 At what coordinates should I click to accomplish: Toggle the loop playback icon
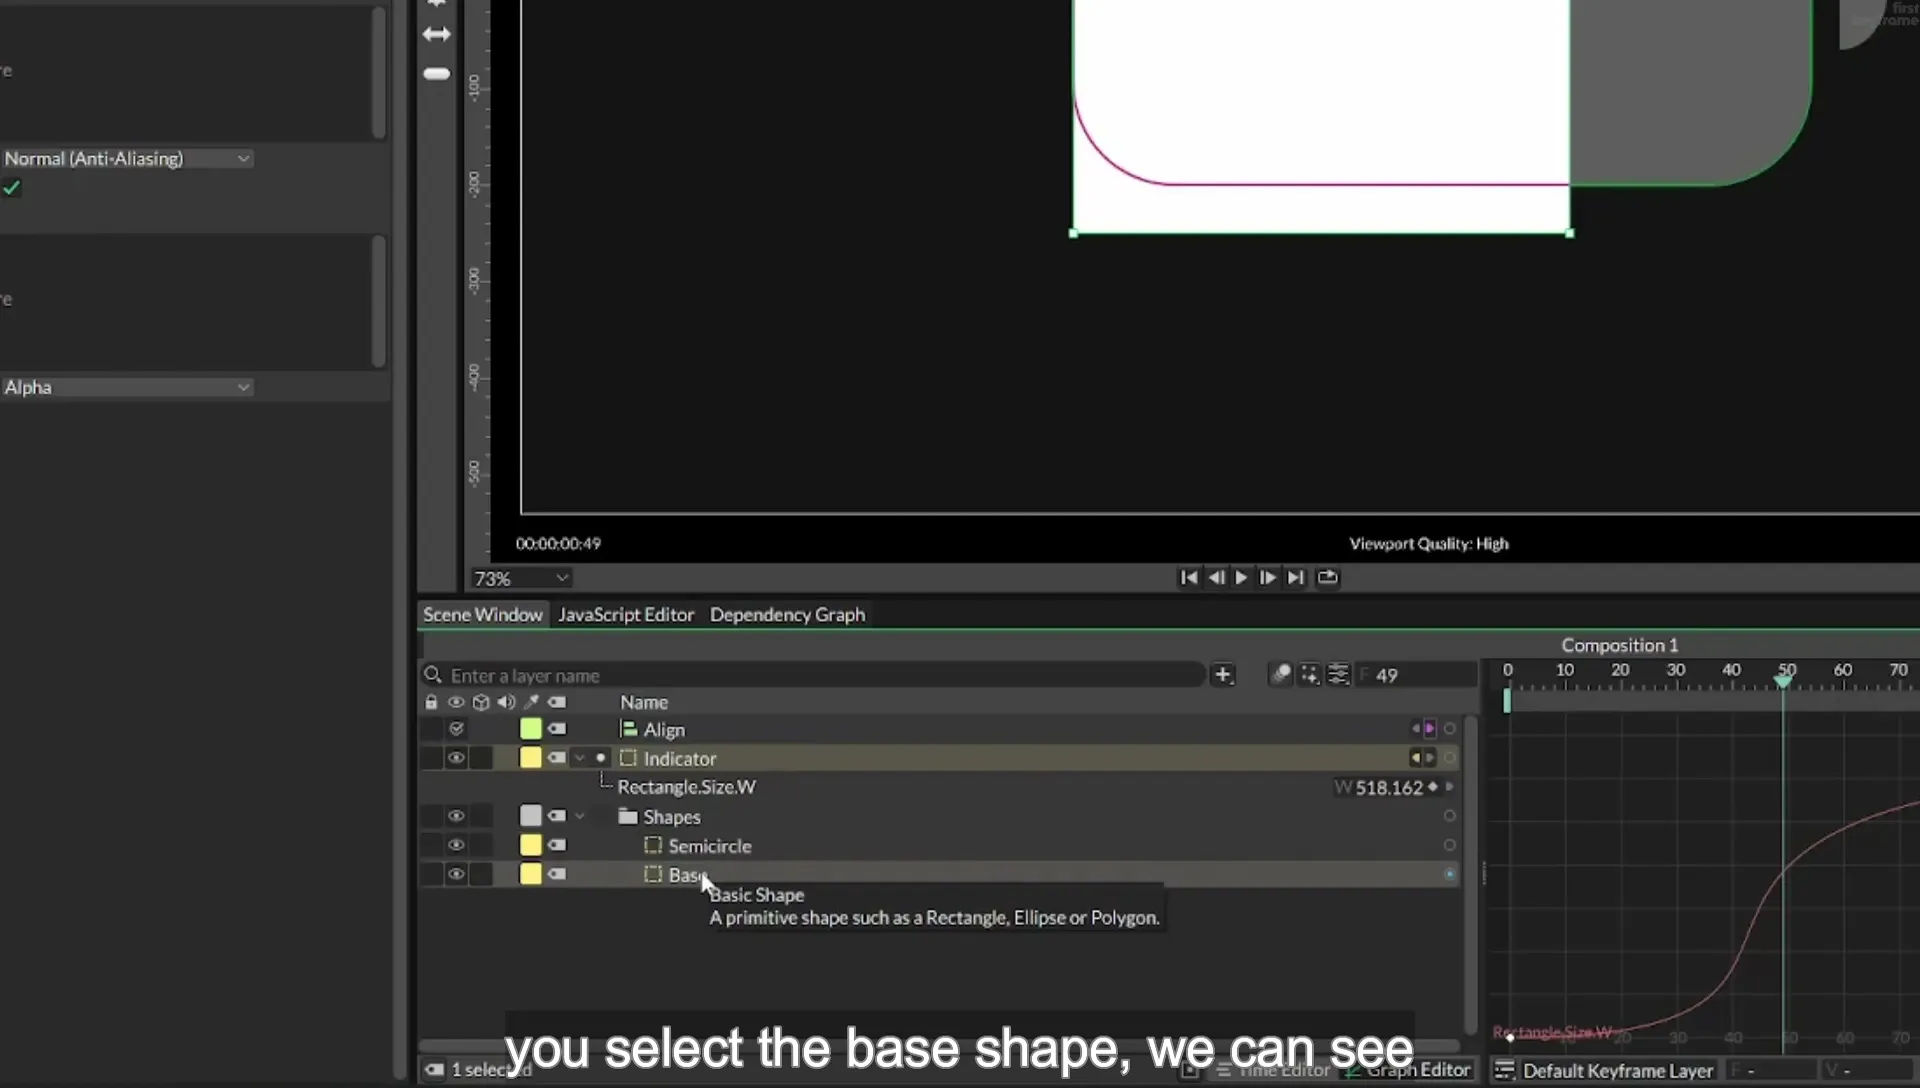[x=1327, y=577]
